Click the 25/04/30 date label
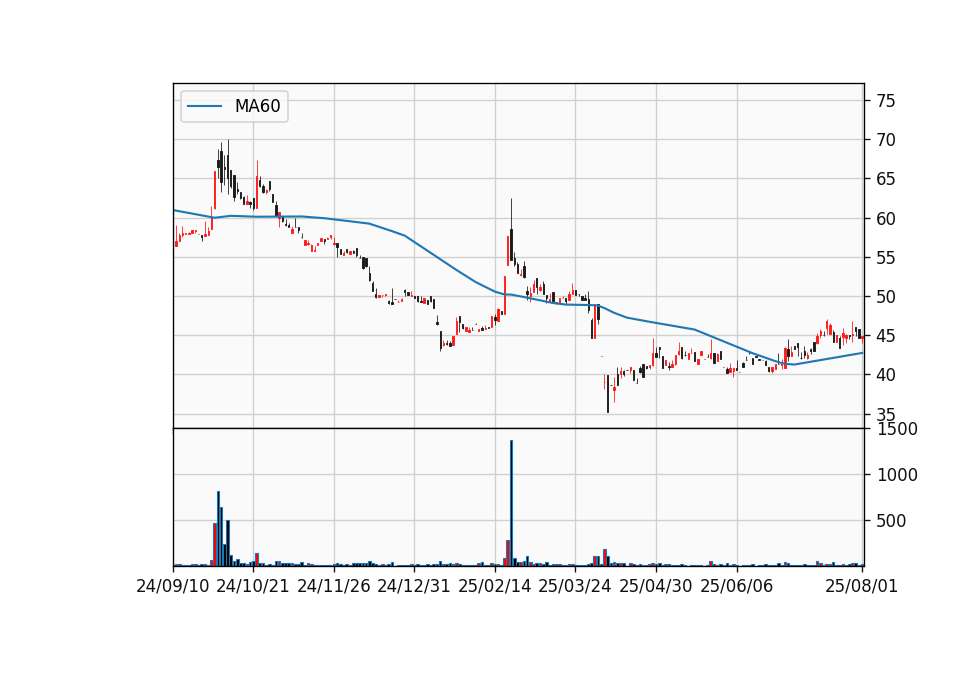960x690 pixels. [x=656, y=586]
